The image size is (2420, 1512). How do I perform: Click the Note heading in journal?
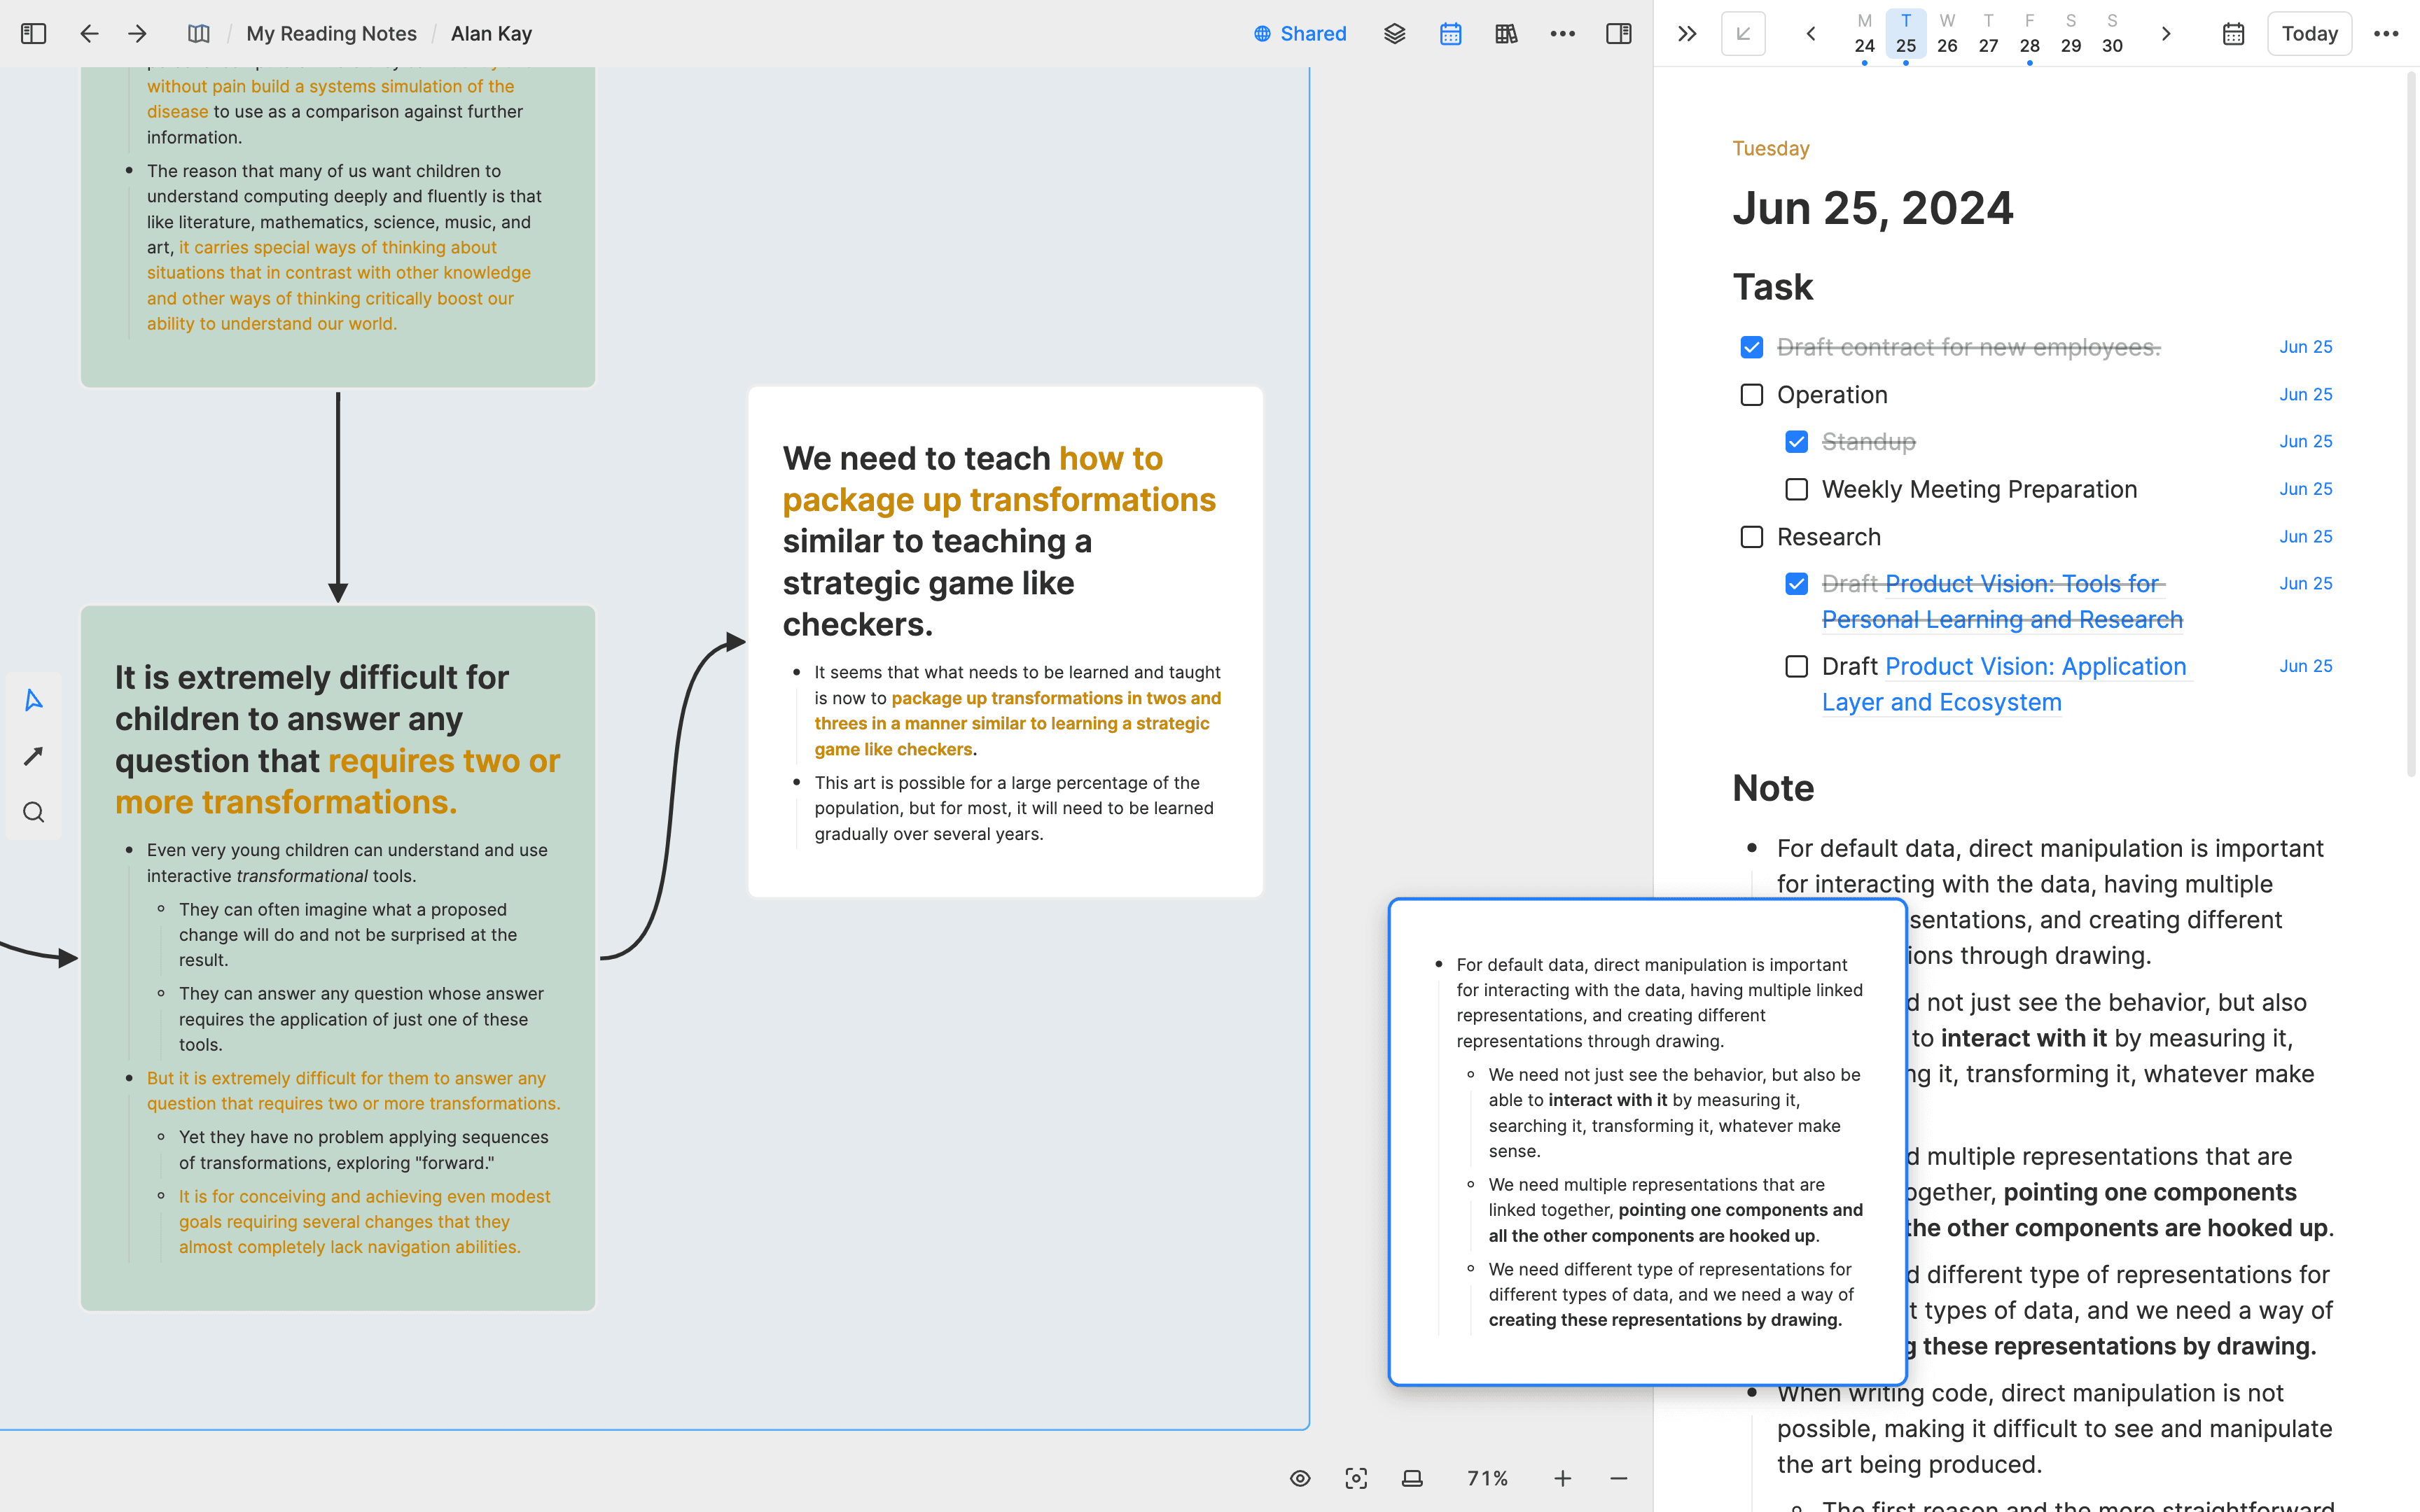tap(1773, 788)
